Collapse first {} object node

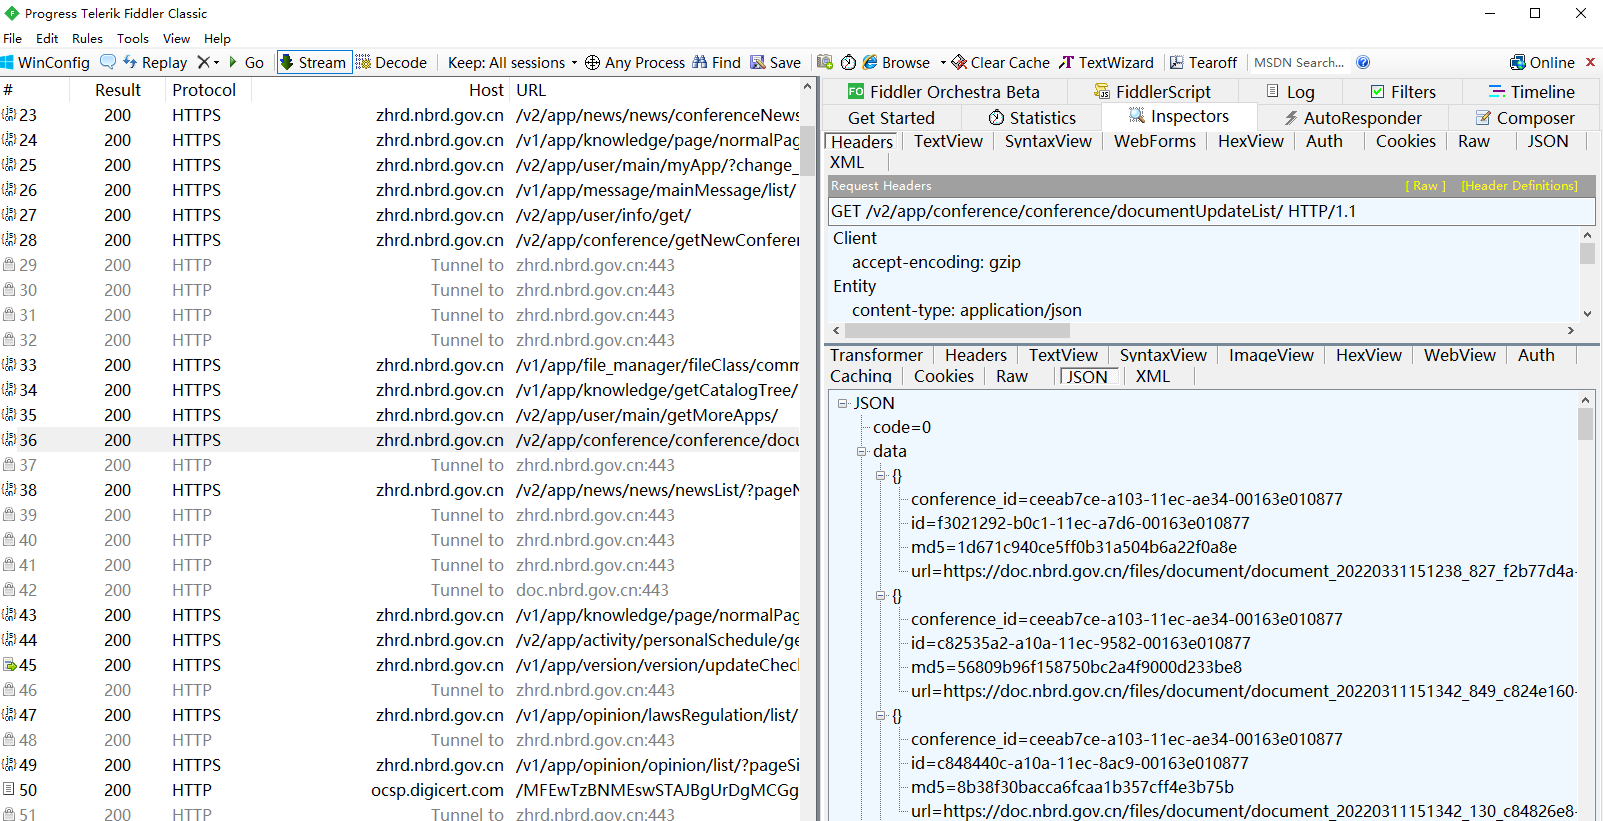point(881,476)
